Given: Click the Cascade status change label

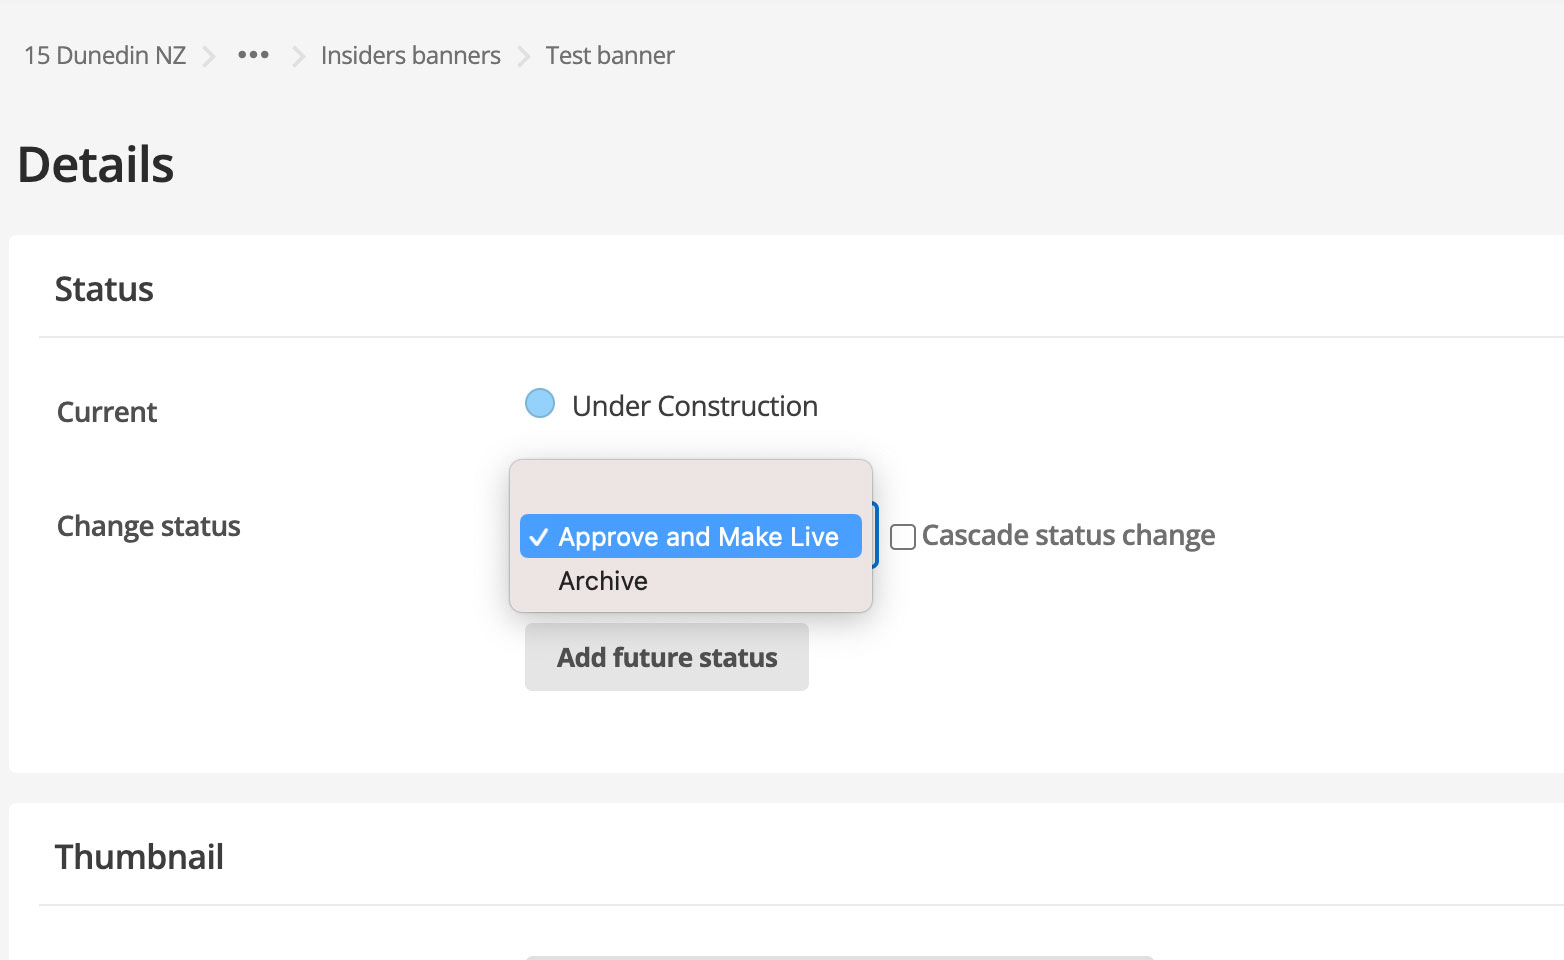Looking at the screenshot, I should pyautogui.click(x=1068, y=536).
